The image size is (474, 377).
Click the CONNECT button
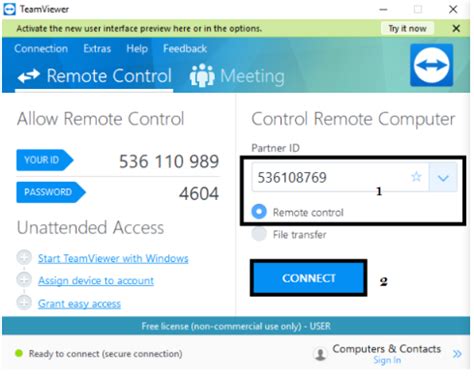(x=309, y=278)
